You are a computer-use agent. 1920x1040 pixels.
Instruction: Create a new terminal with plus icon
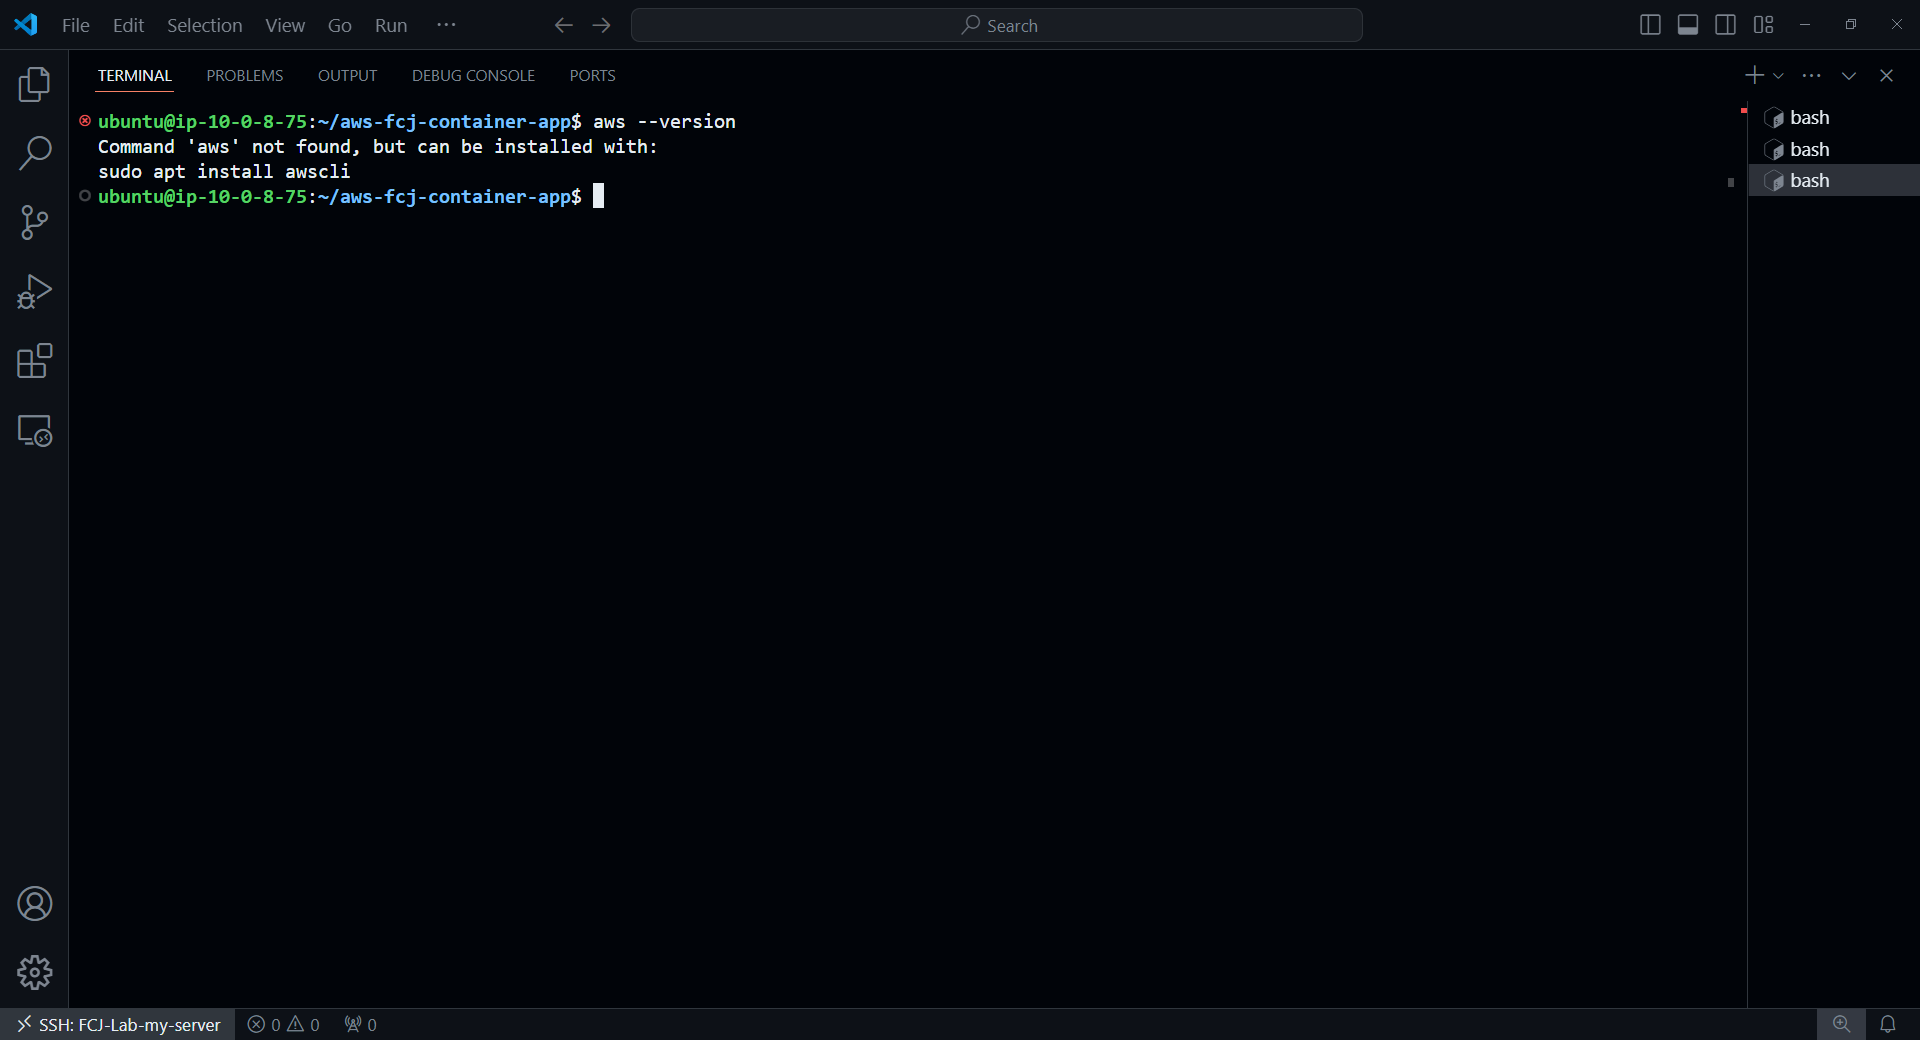(x=1754, y=75)
